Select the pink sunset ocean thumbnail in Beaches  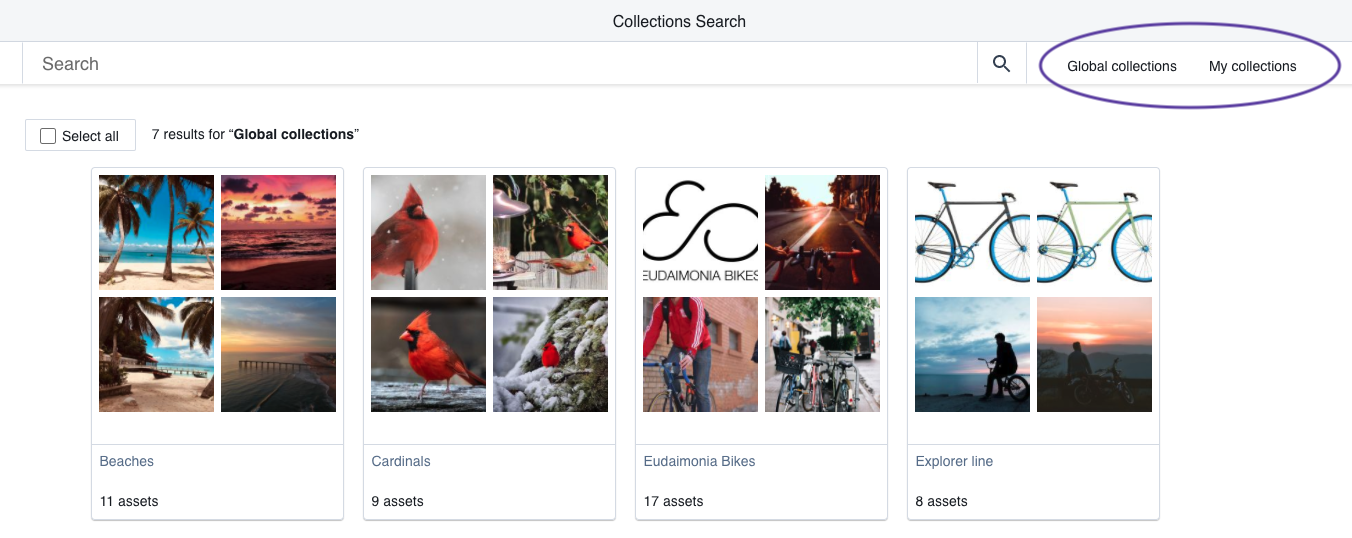click(278, 233)
